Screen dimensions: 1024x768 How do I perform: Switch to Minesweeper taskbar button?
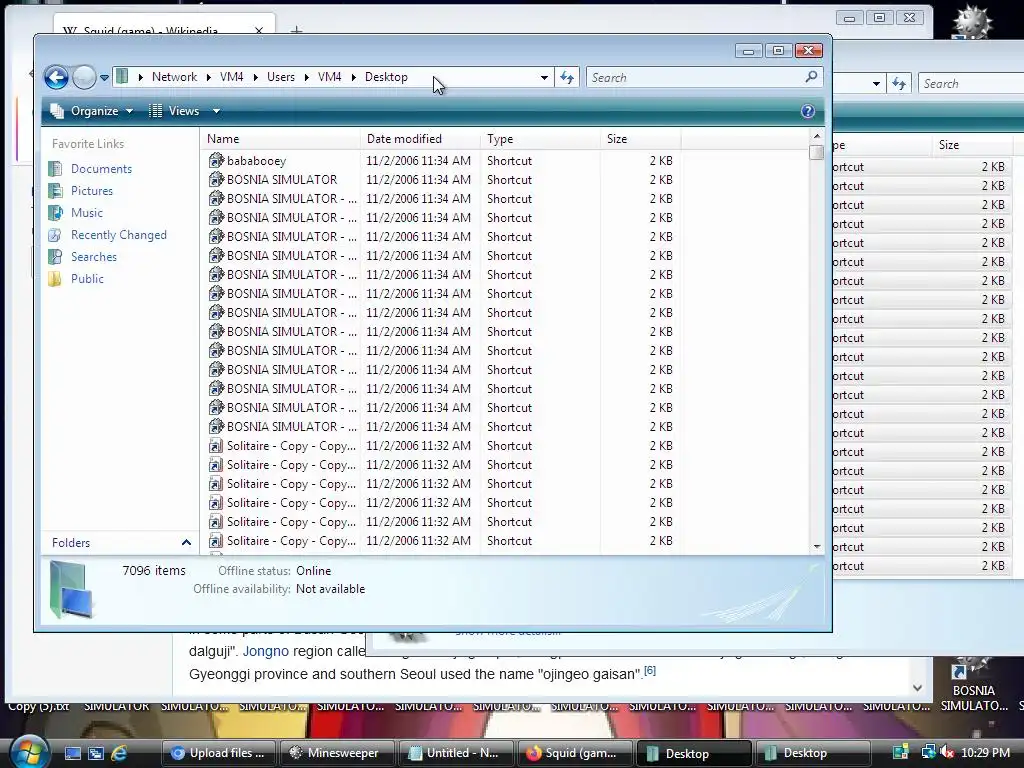point(337,753)
